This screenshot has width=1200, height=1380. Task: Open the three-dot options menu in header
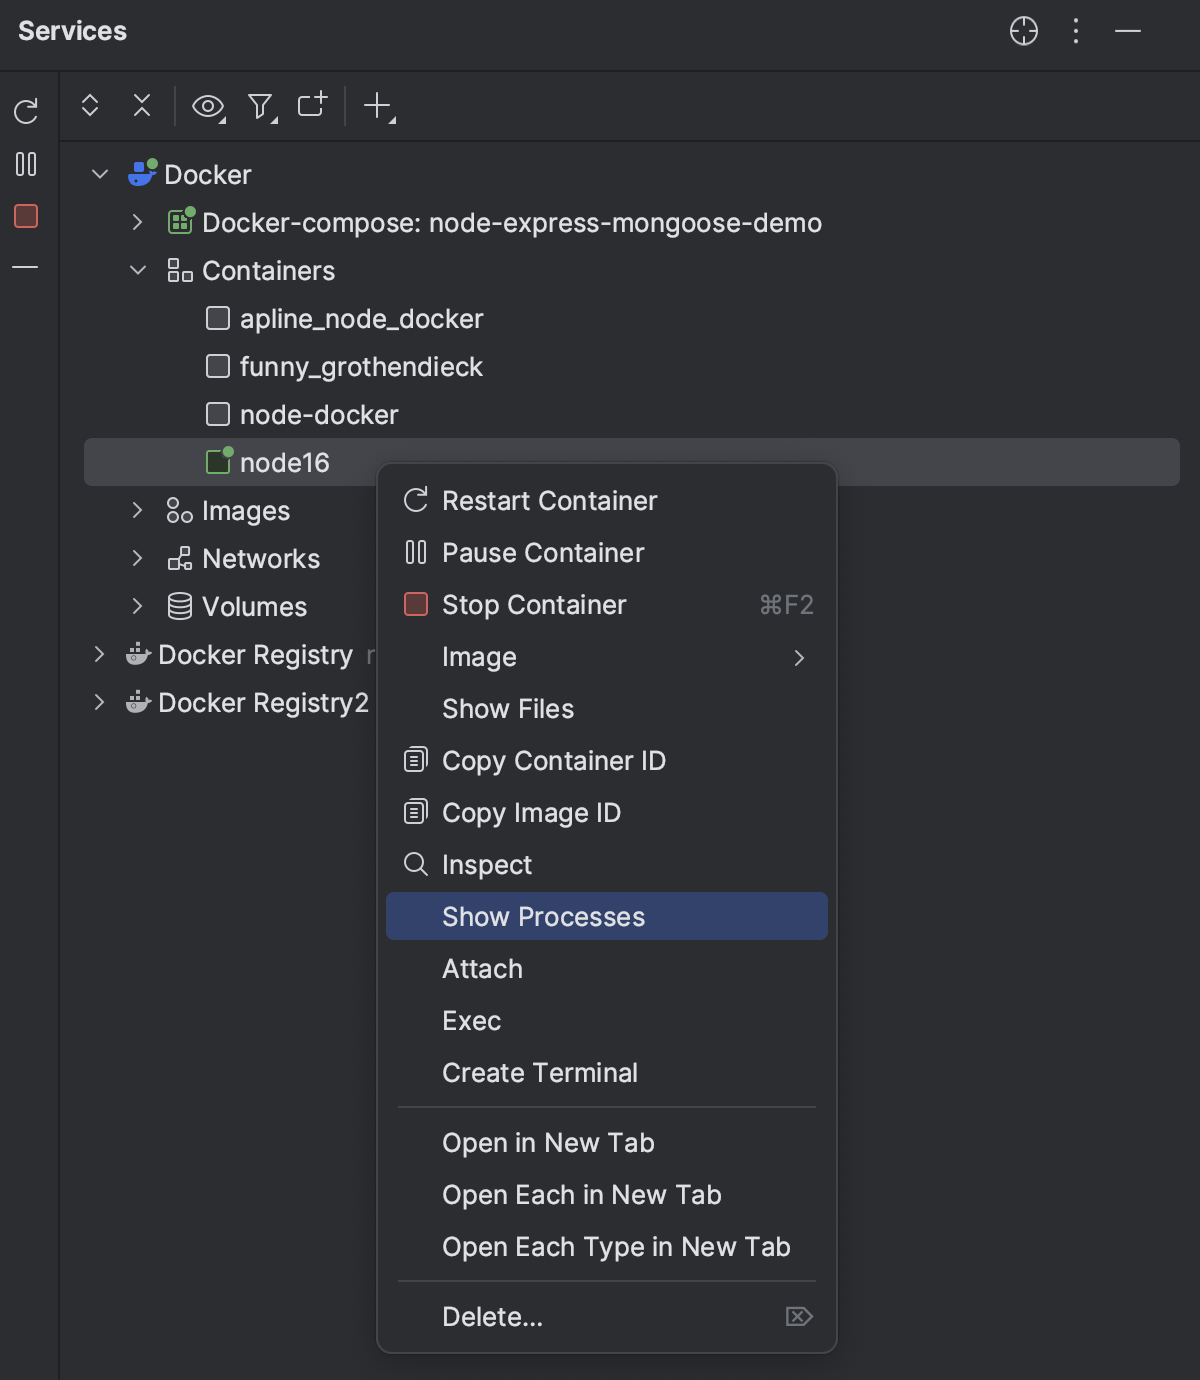click(x=1076, y=31)
